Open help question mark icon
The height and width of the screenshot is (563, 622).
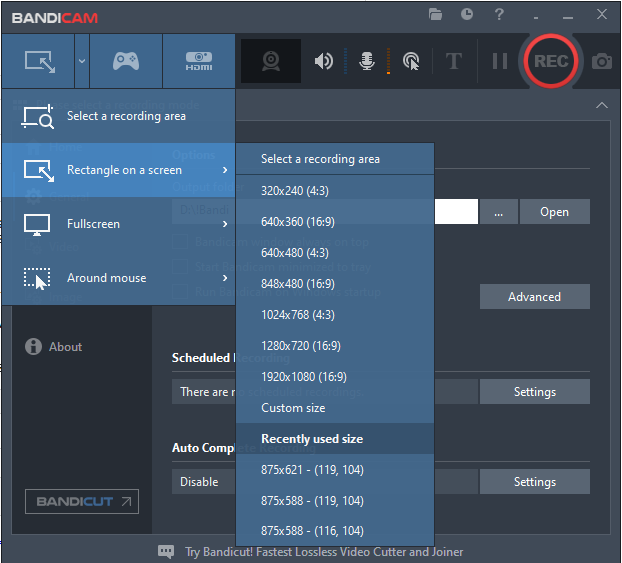(x=499, y=15)
